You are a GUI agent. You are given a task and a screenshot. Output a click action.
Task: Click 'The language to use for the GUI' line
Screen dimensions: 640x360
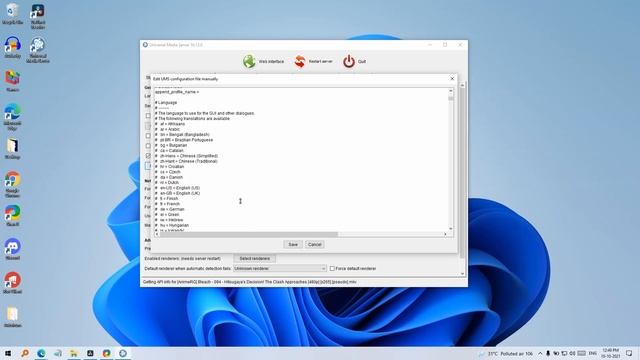click(205, 113)
